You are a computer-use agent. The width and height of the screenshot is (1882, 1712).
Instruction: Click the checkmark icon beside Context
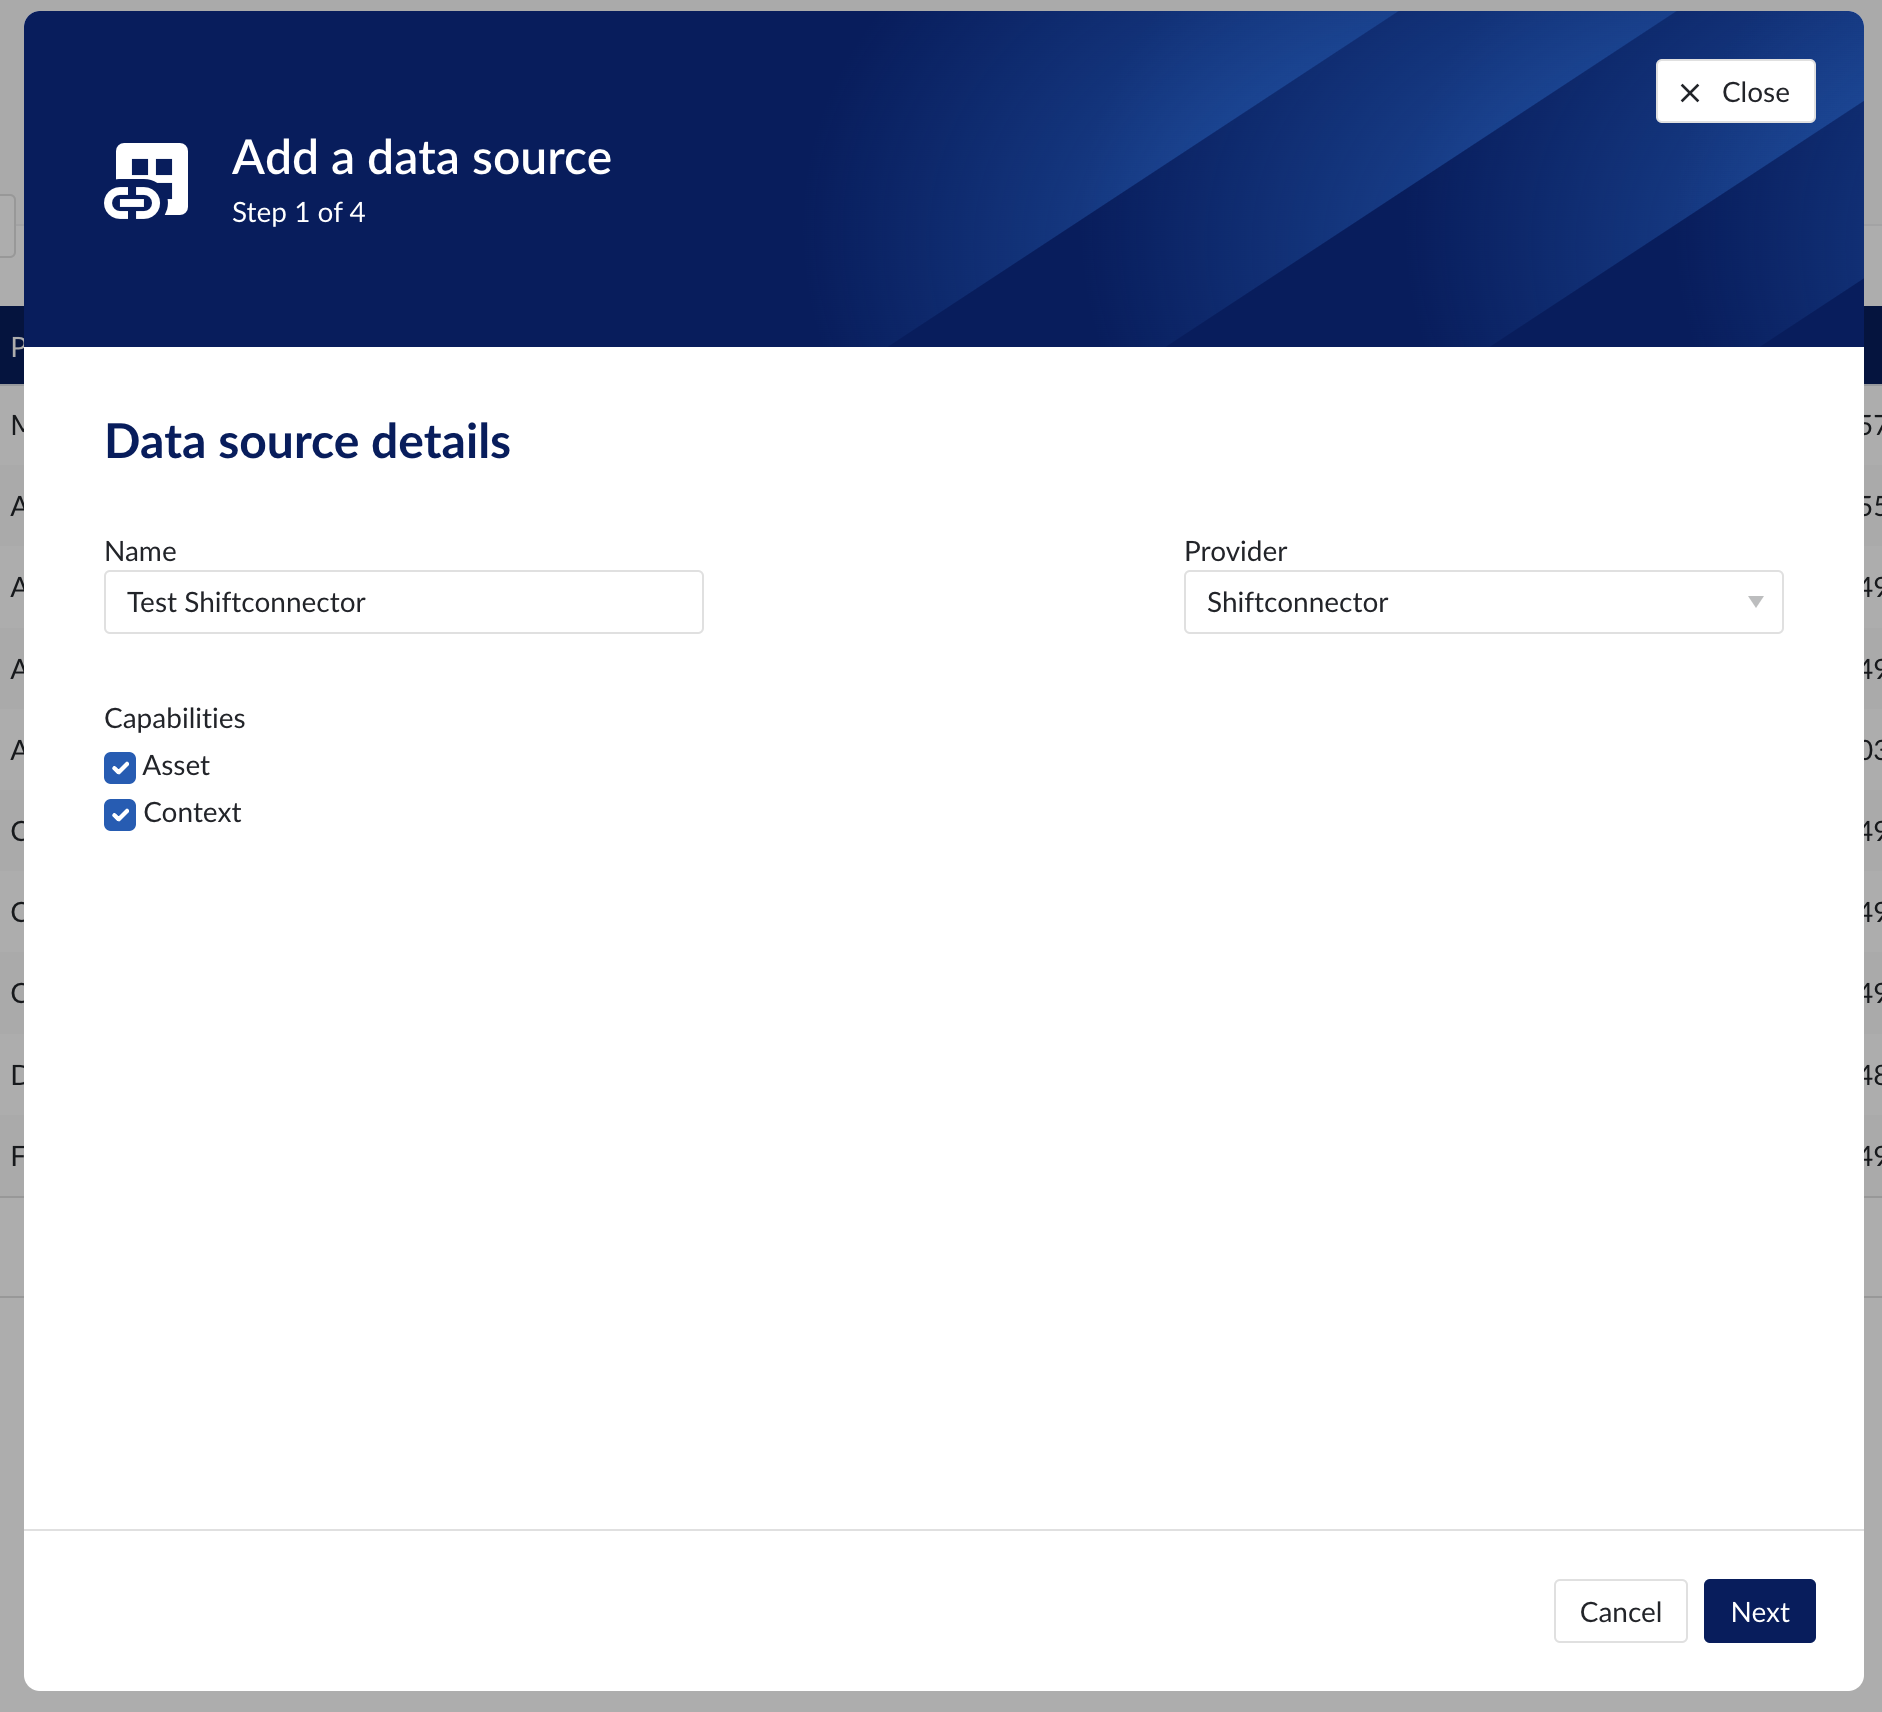point(120,815)
